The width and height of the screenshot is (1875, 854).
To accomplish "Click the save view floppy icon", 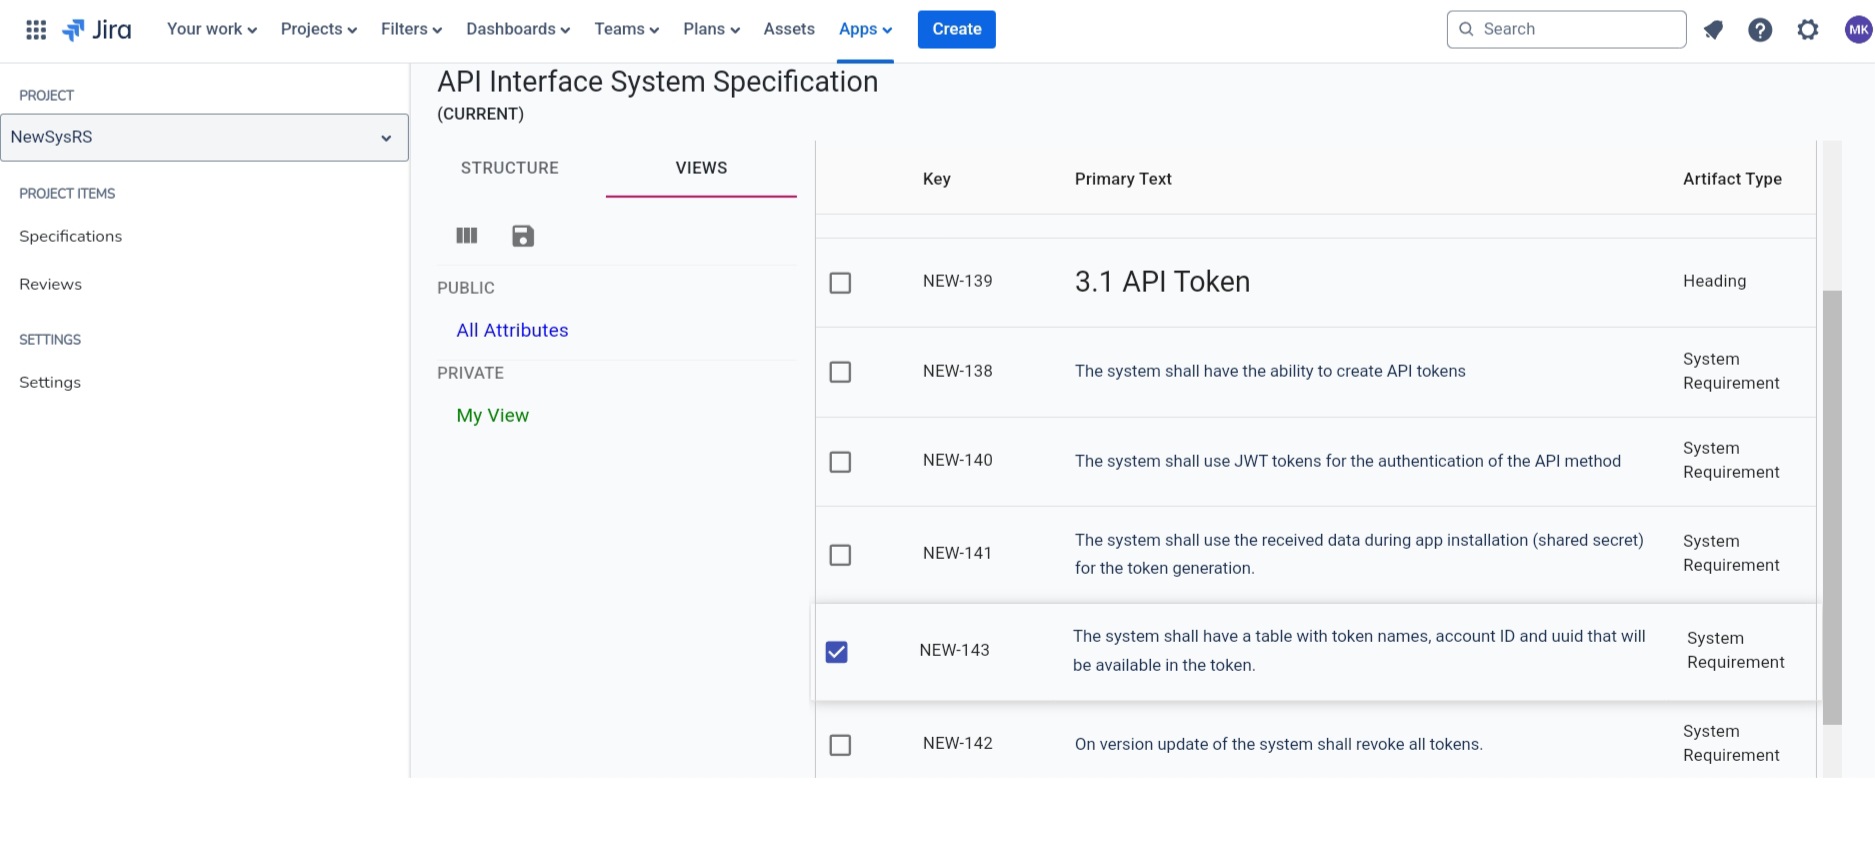I will point(523,236).
